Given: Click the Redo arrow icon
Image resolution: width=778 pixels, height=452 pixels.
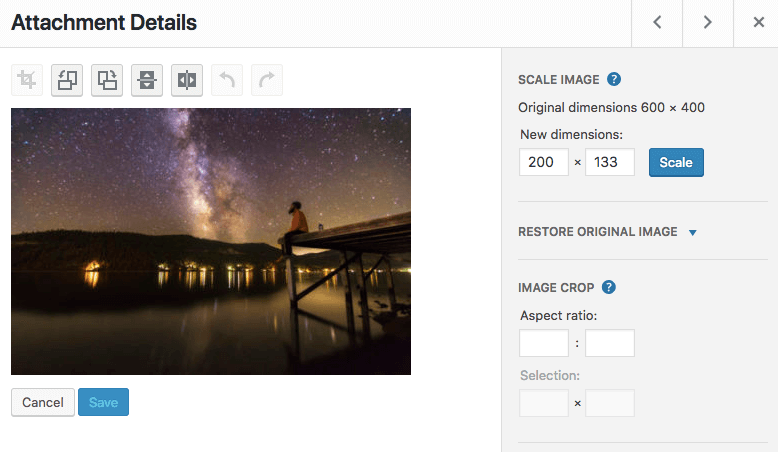Looking at the screenshot, I should tap(267, 80).
